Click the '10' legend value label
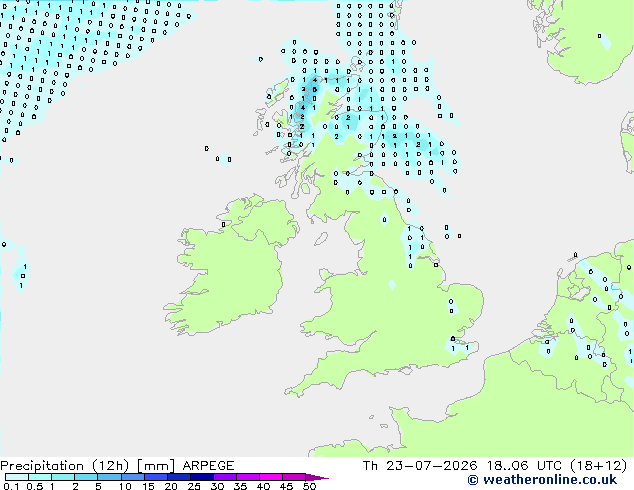 tap(125, 486)
